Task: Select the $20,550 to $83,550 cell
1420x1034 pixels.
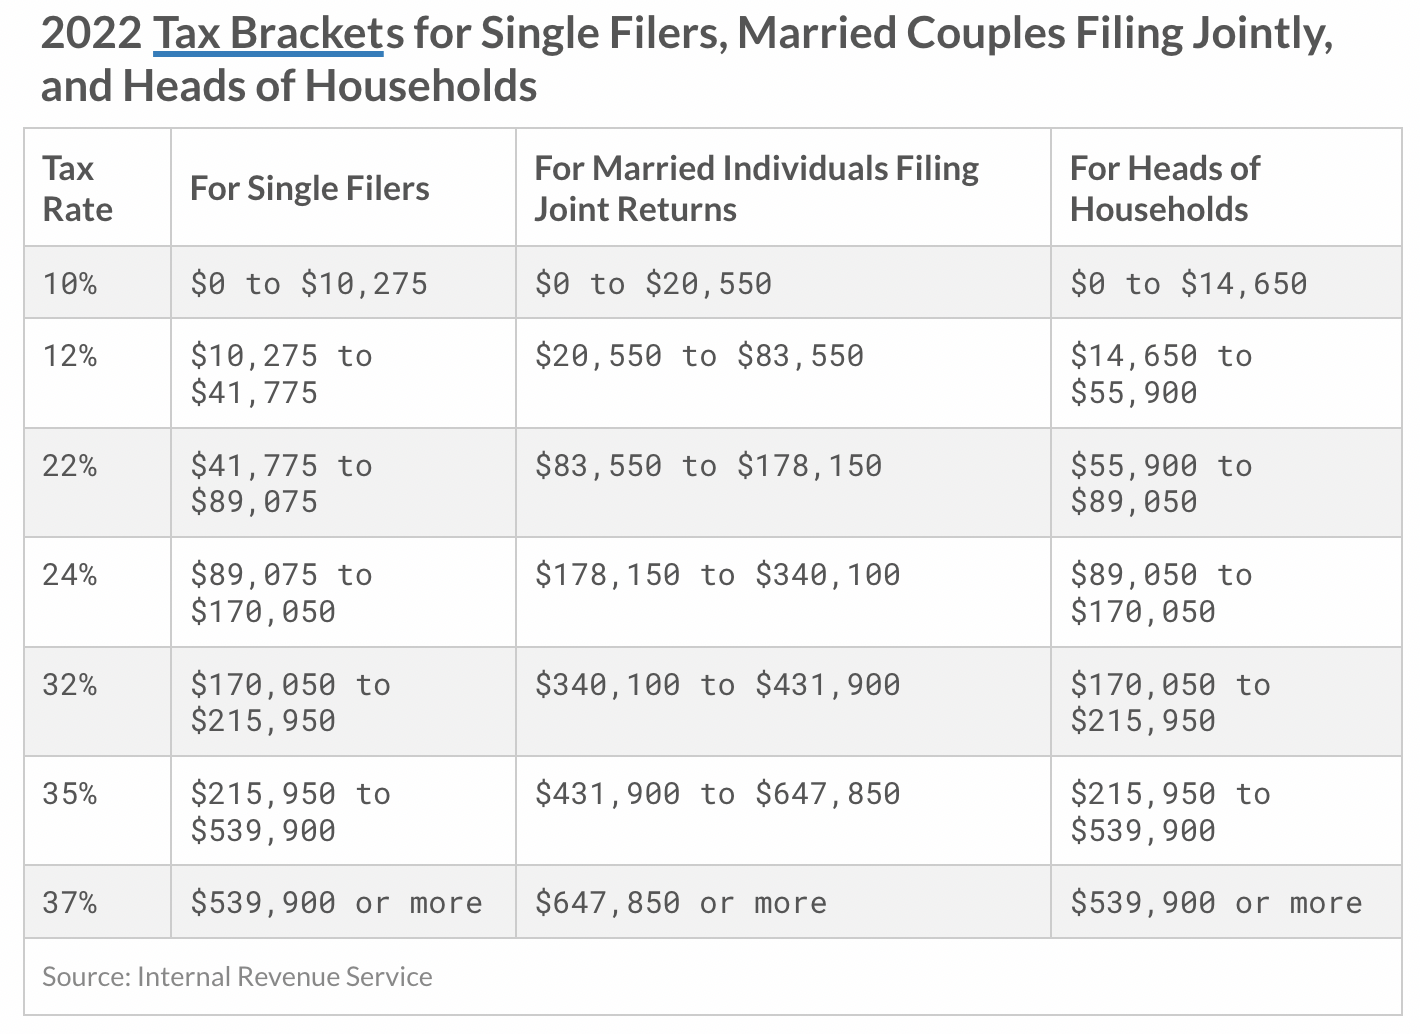Action: 699,356
